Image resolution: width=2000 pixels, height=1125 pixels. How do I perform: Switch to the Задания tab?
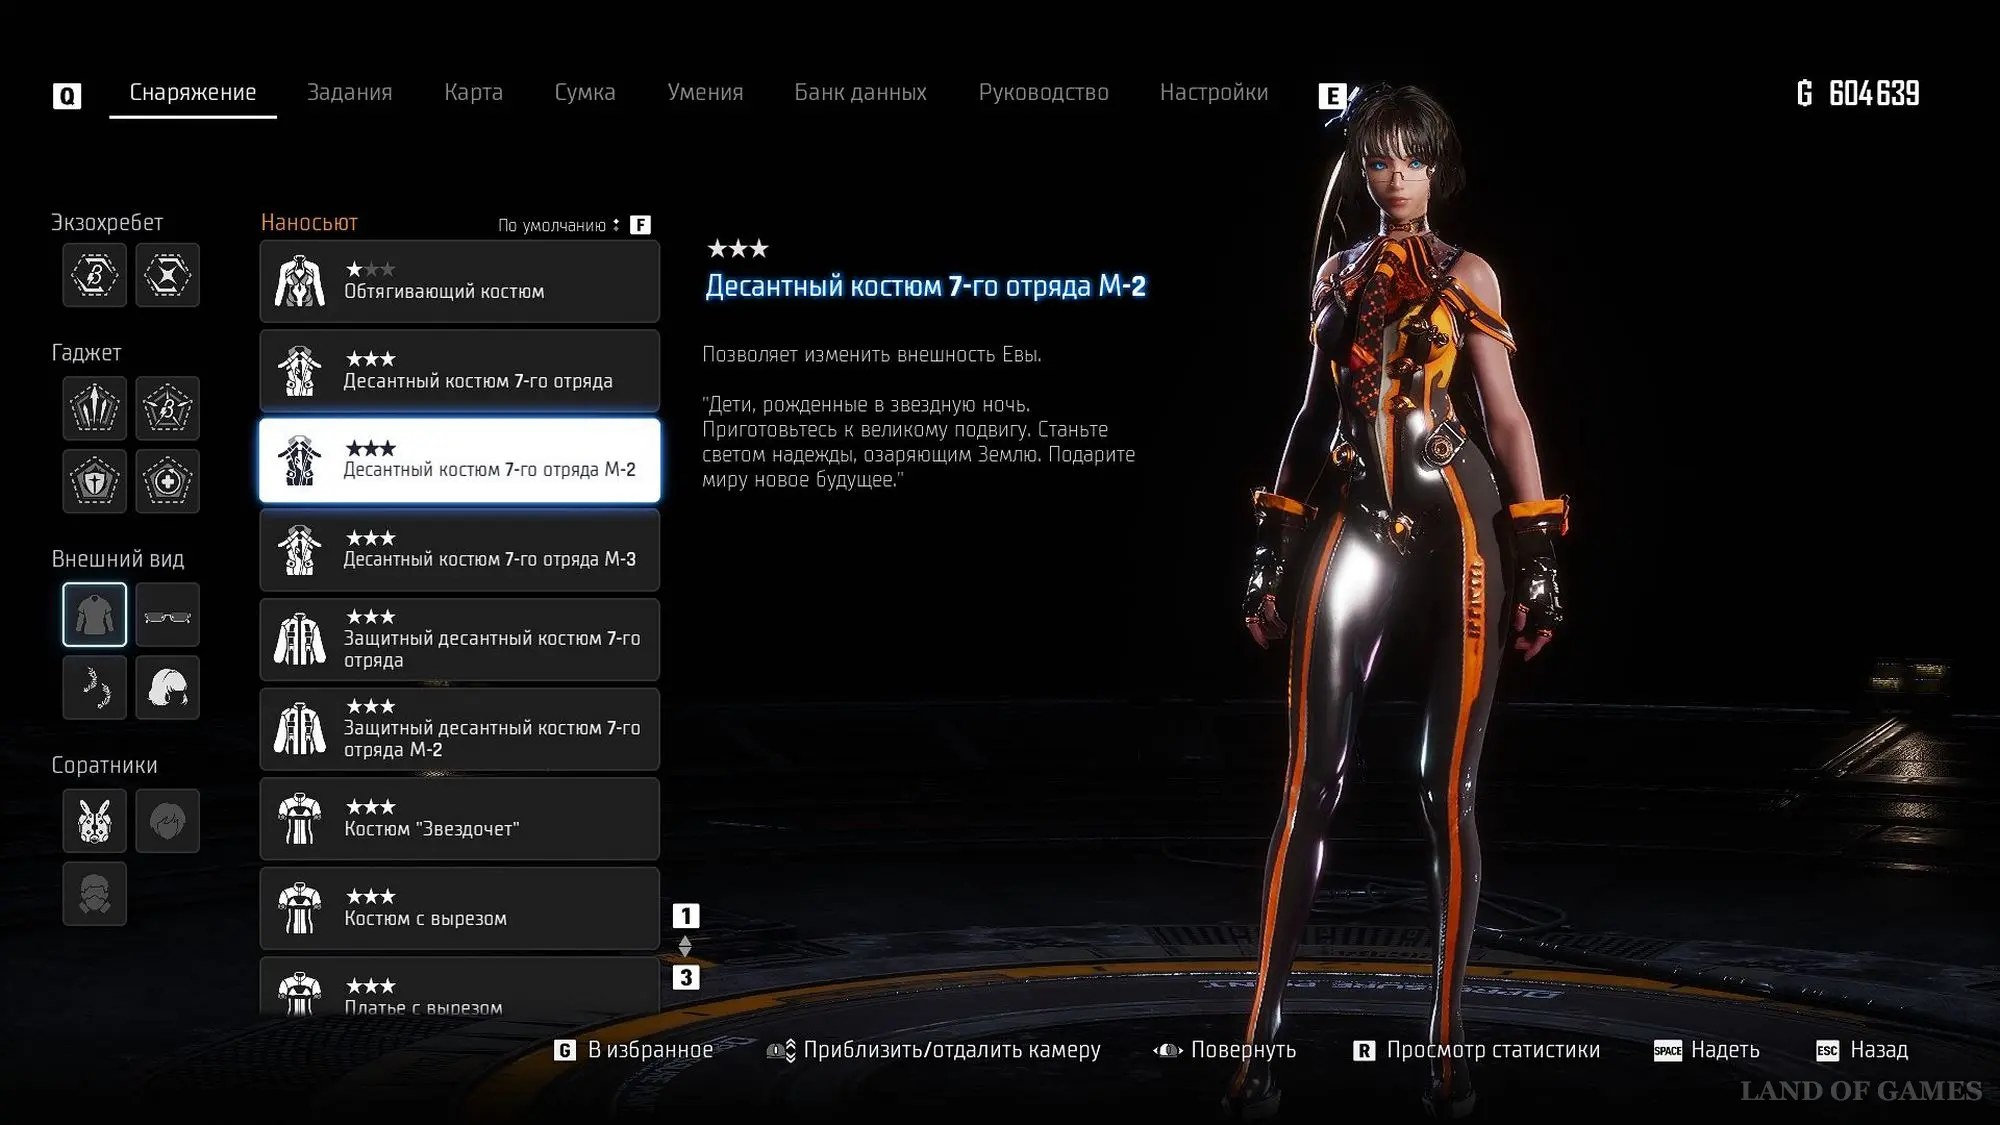(349, 92)
